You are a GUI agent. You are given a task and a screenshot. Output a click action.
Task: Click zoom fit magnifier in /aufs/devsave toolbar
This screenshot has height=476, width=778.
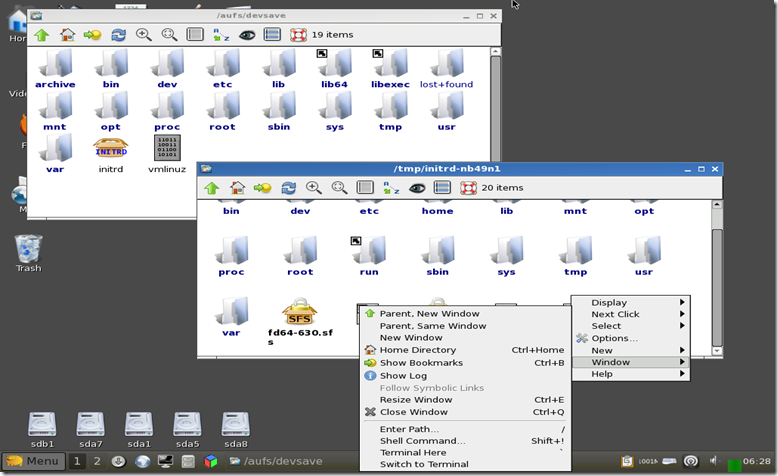170,35
